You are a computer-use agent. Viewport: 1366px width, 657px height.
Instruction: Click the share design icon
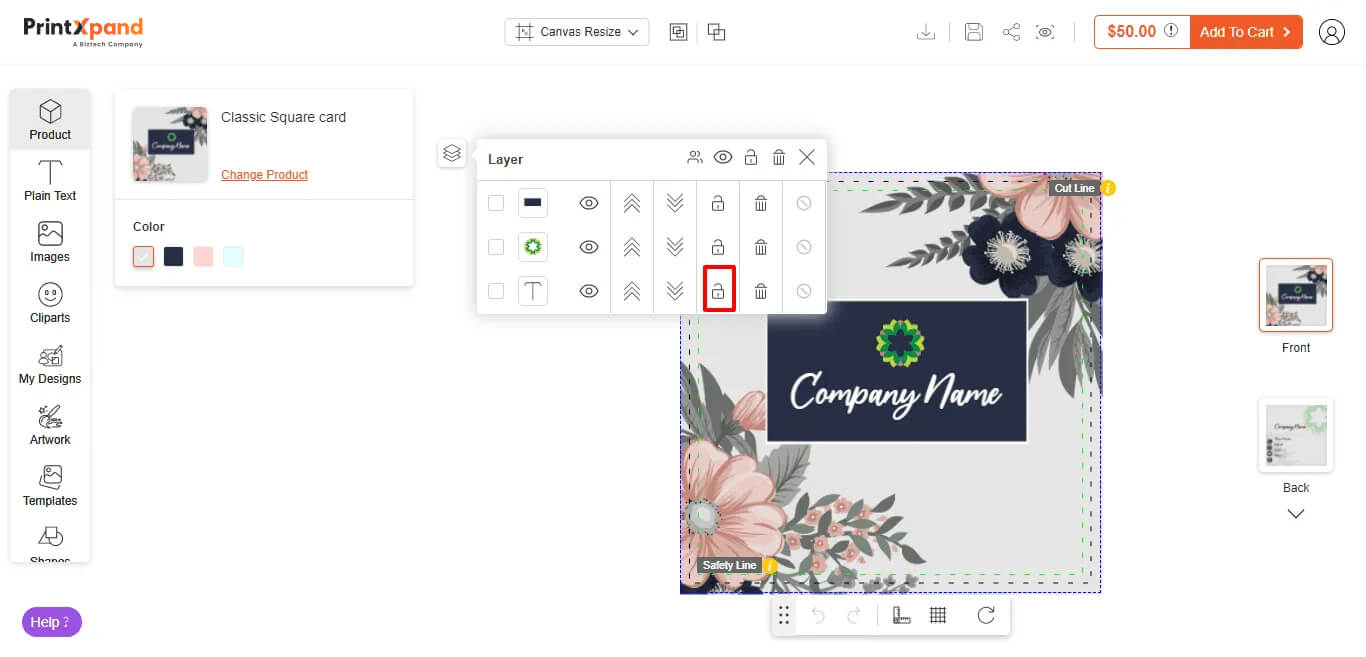(1011, 32)
